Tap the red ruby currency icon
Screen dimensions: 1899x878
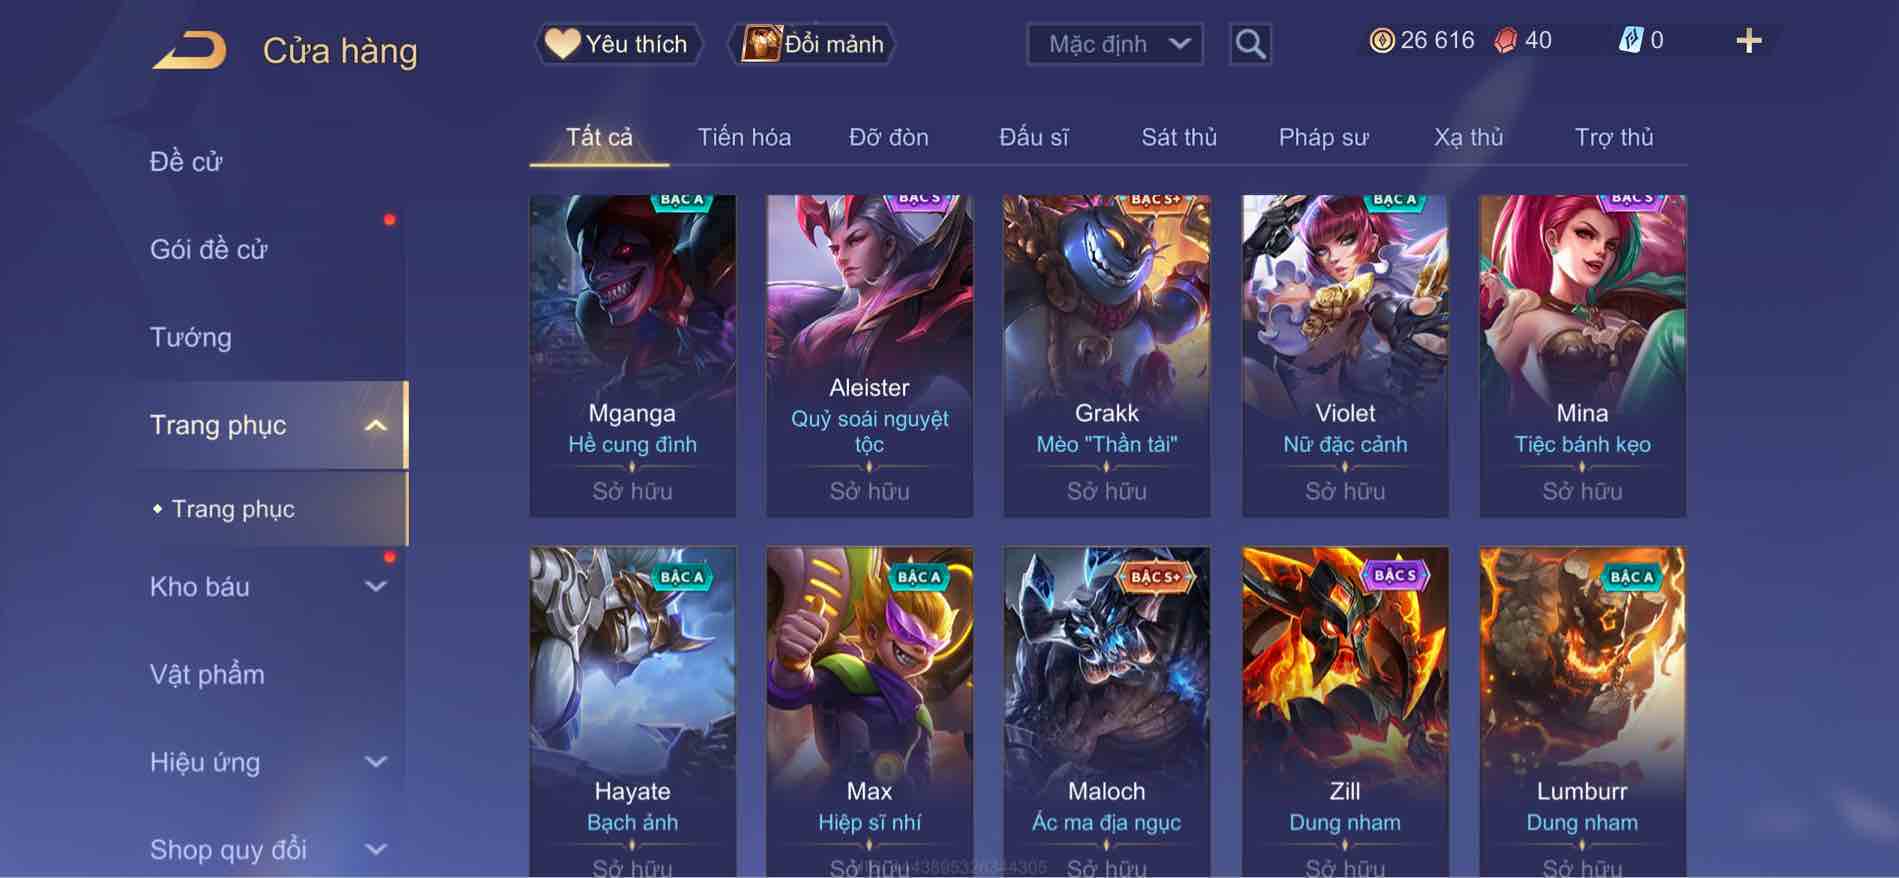pos(1505,41)
